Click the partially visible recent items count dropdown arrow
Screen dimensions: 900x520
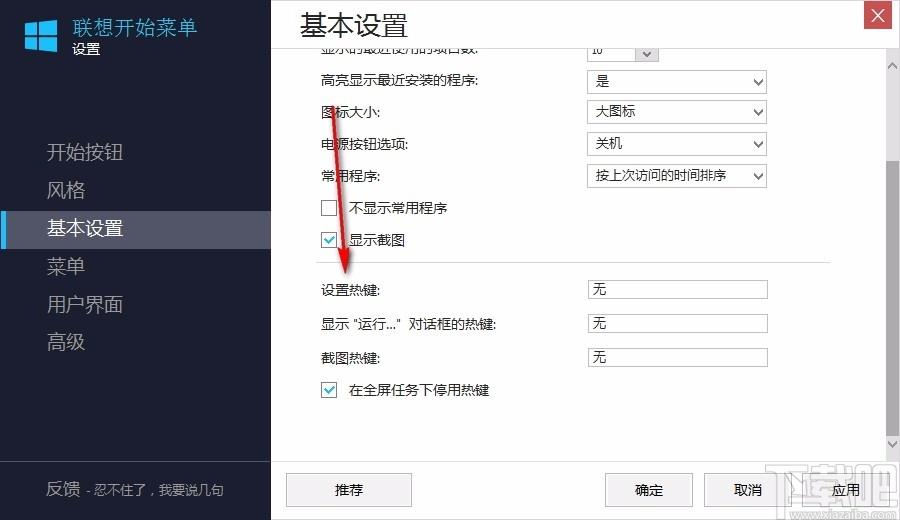tap(647, 54)
